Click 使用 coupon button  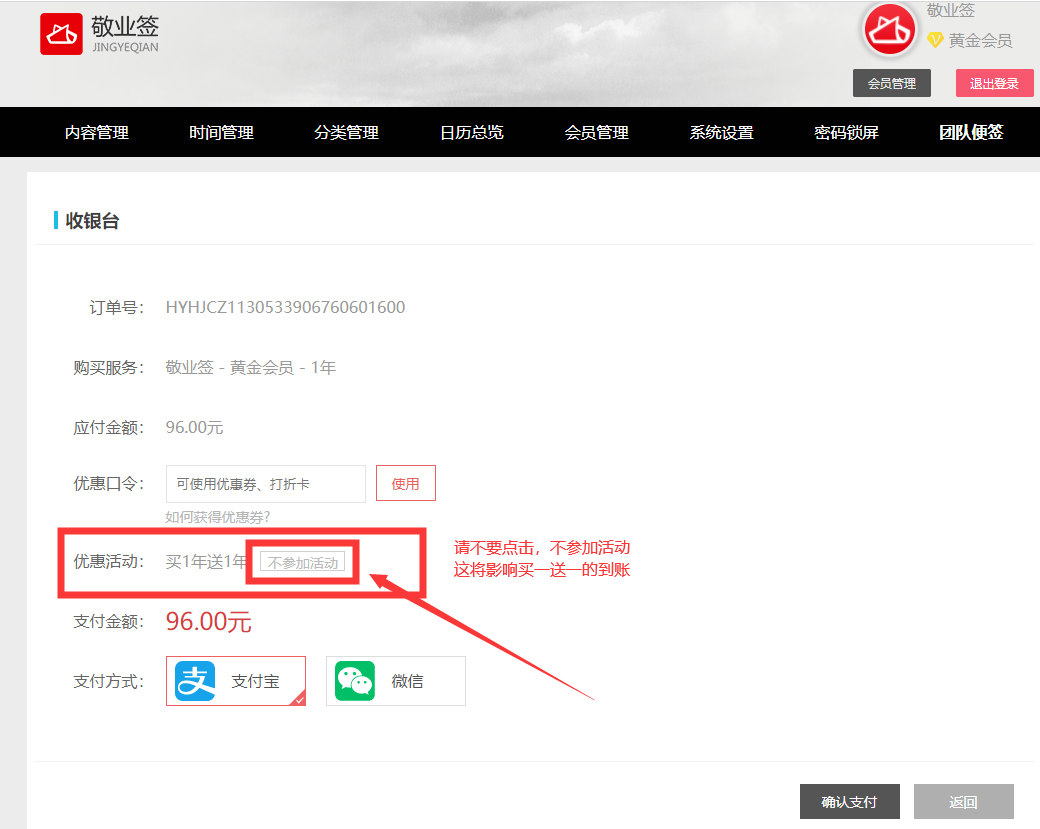(405, 483)
